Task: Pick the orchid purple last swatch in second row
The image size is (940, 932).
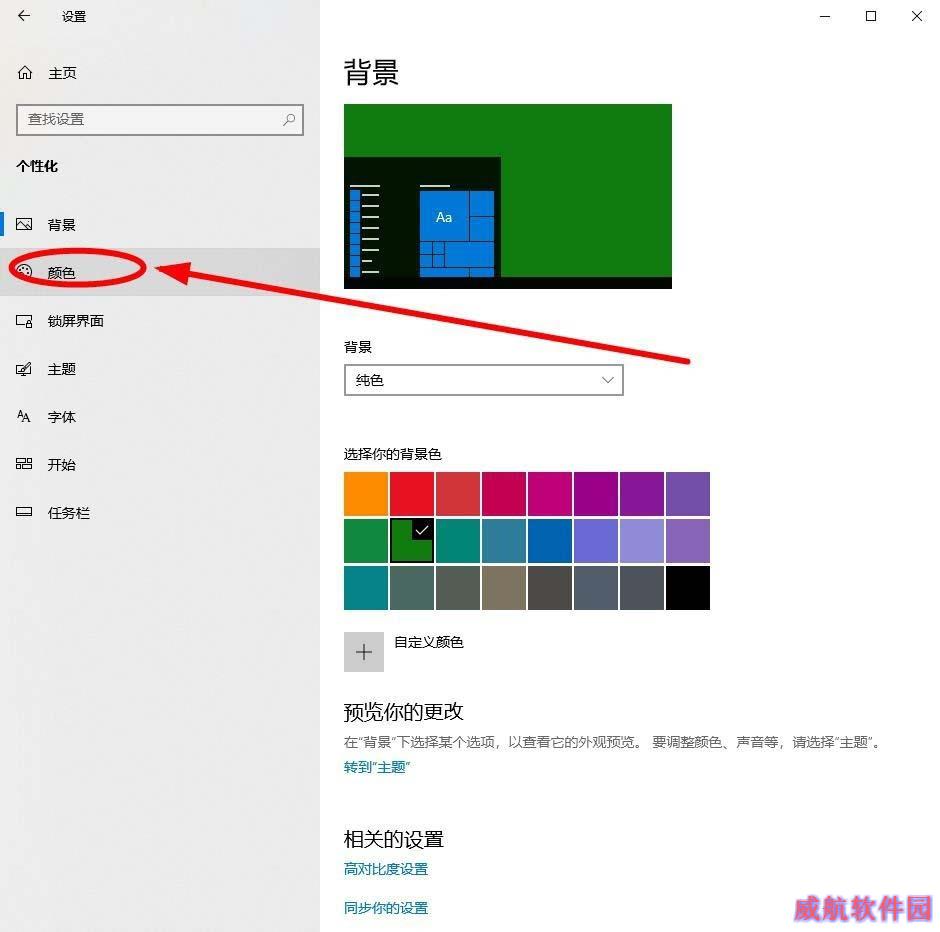Action: click(688, 541)
